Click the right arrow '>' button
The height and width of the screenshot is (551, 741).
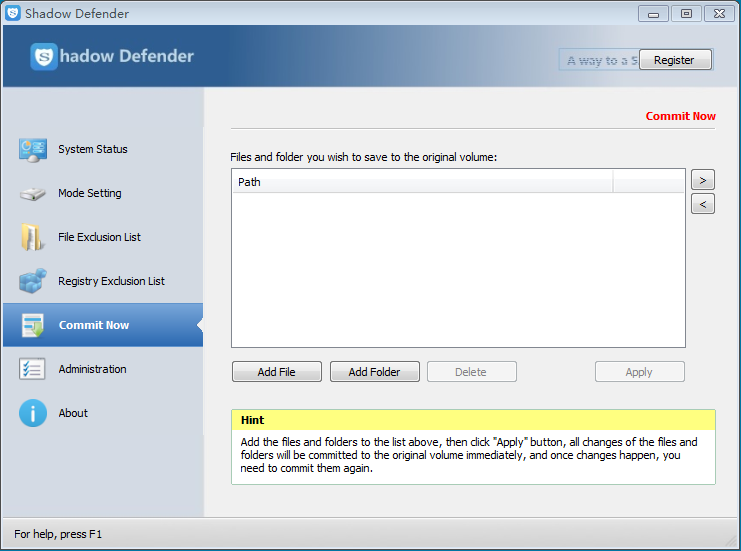click(x=702, y=180)
